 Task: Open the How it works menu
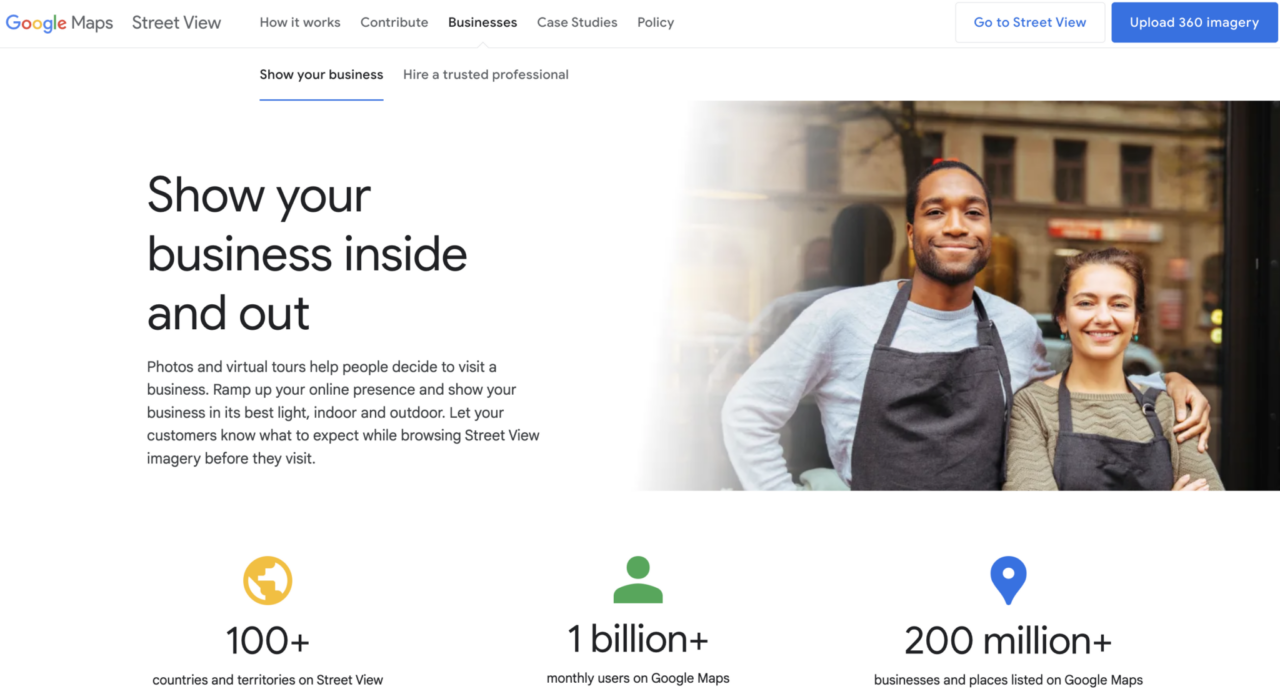click(x=300, y=22)
